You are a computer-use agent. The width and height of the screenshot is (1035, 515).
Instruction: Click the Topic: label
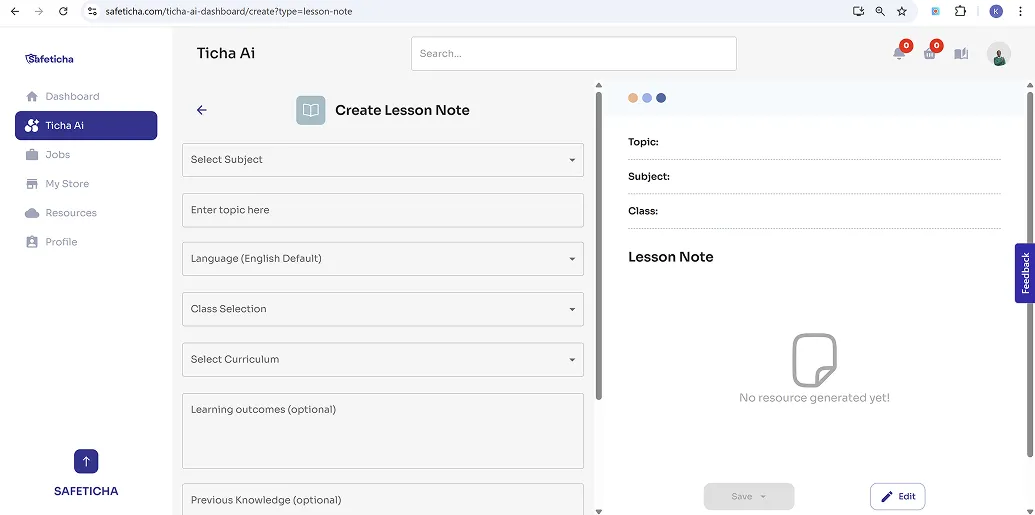click(x=644, y=142)
